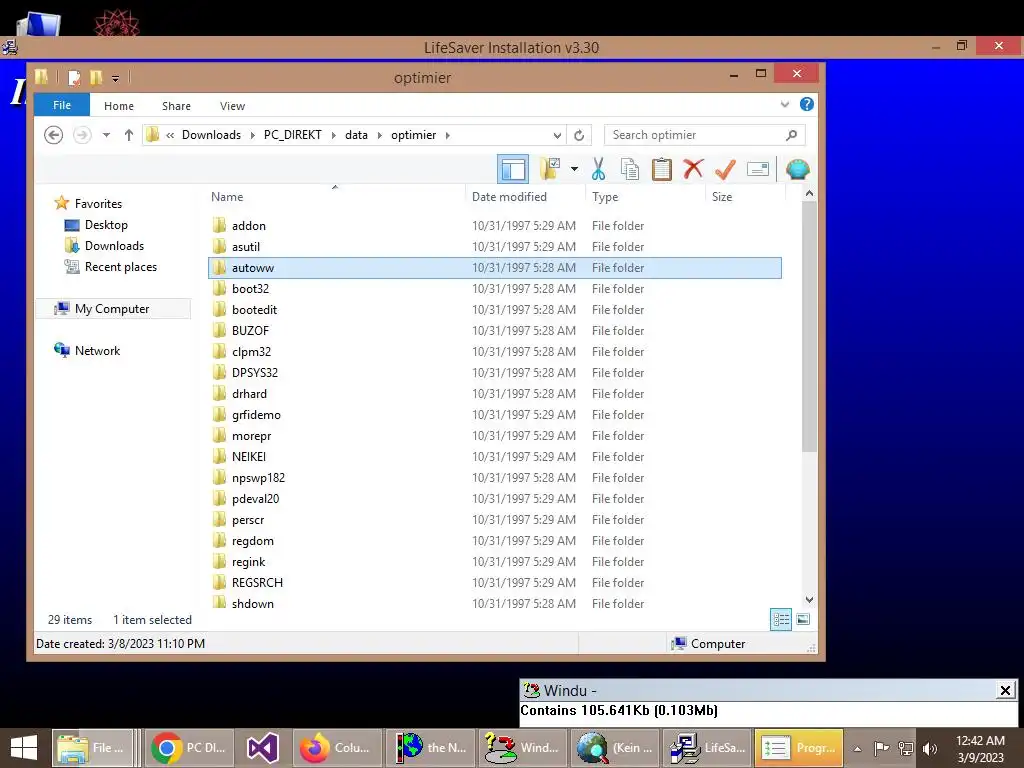Click the rename field toolbar icon
The width and height of the screenshot is (1024, 768).
coord(758,169)
